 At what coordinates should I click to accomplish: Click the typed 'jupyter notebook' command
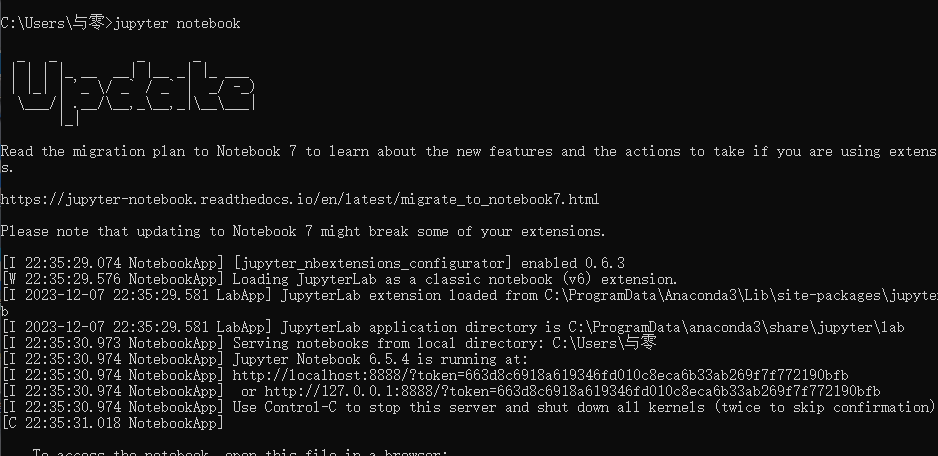[x=176, y=23]
